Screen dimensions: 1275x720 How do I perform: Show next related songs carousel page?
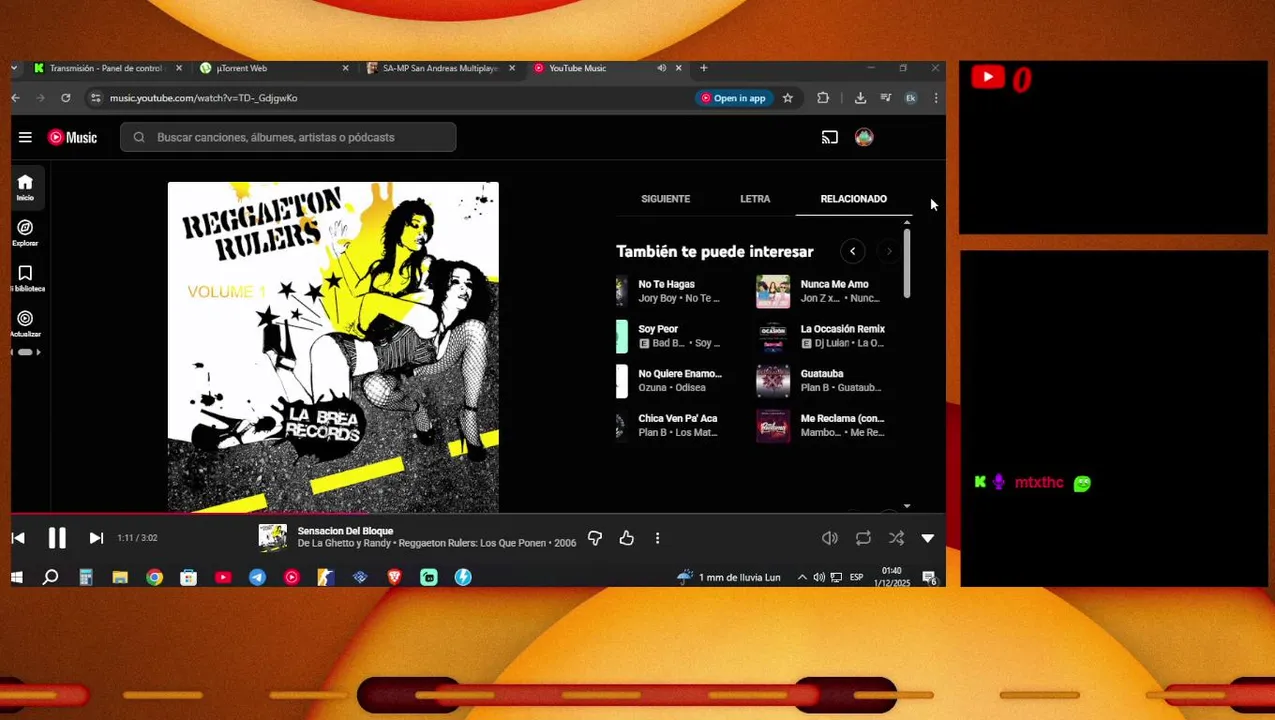(x=888, y=252)
